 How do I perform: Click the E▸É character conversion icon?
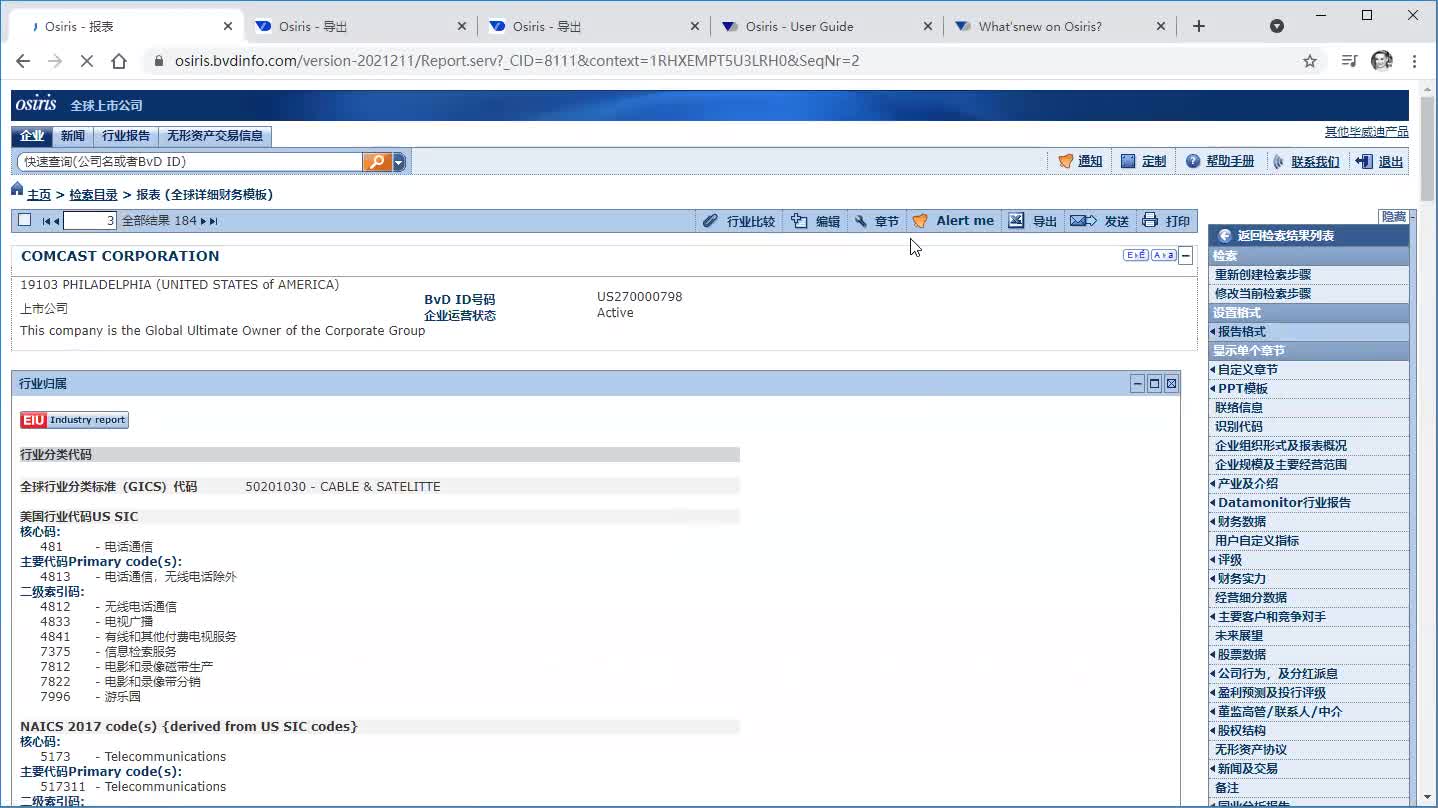pos(1136,255)
